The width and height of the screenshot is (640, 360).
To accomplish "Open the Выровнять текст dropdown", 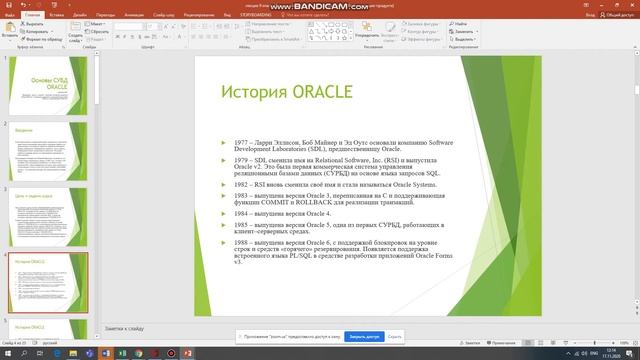I will click(x=265, y=31).
